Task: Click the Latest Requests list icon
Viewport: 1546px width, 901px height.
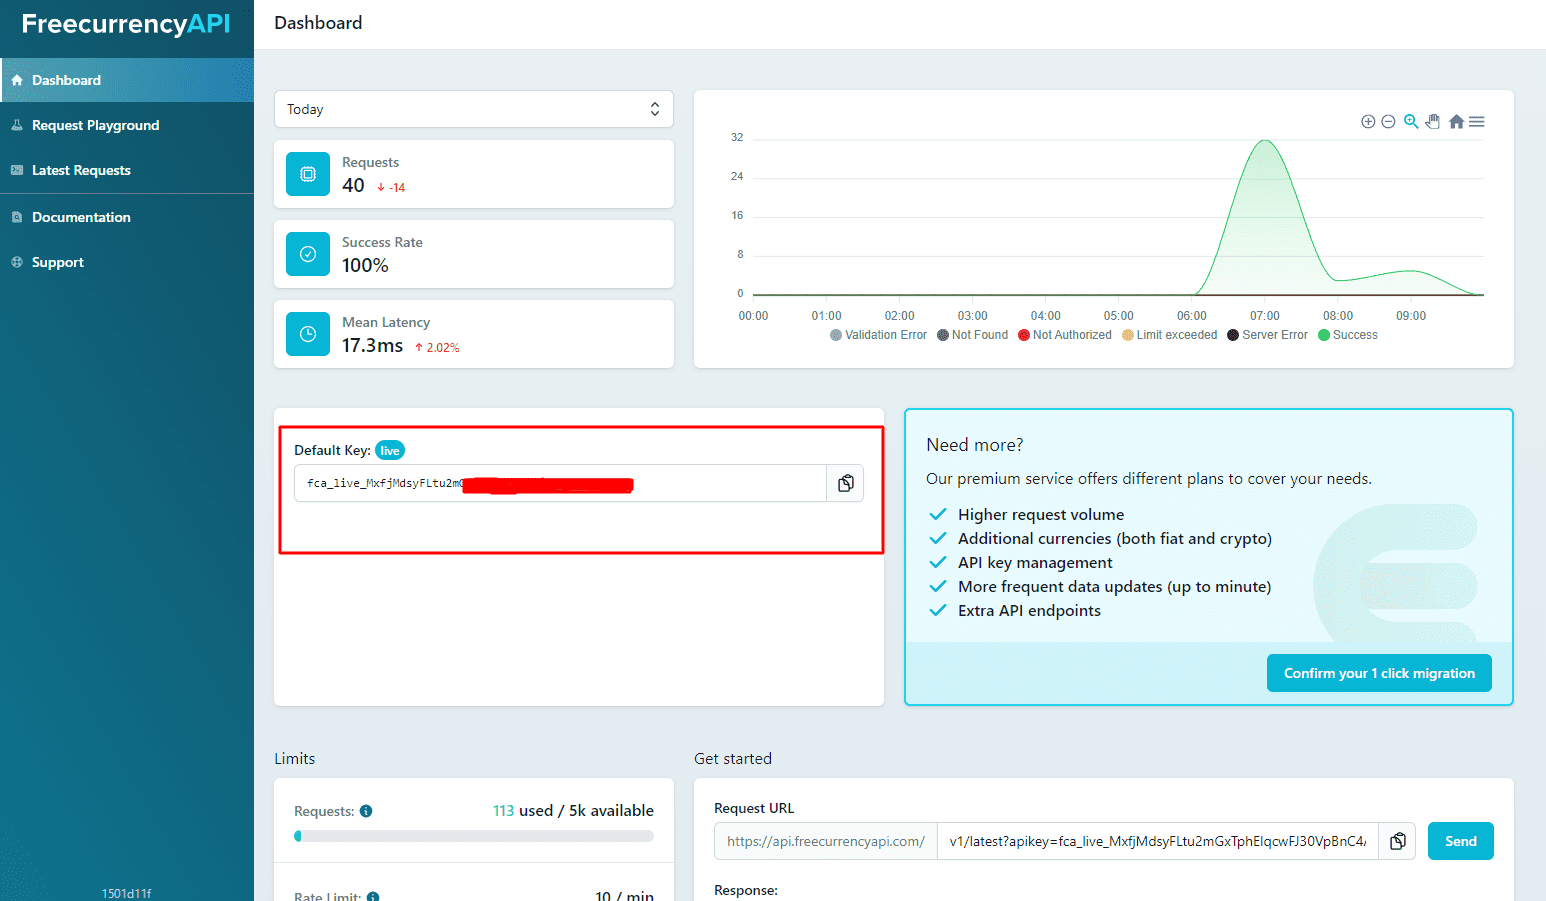Action: click(17, 170)
